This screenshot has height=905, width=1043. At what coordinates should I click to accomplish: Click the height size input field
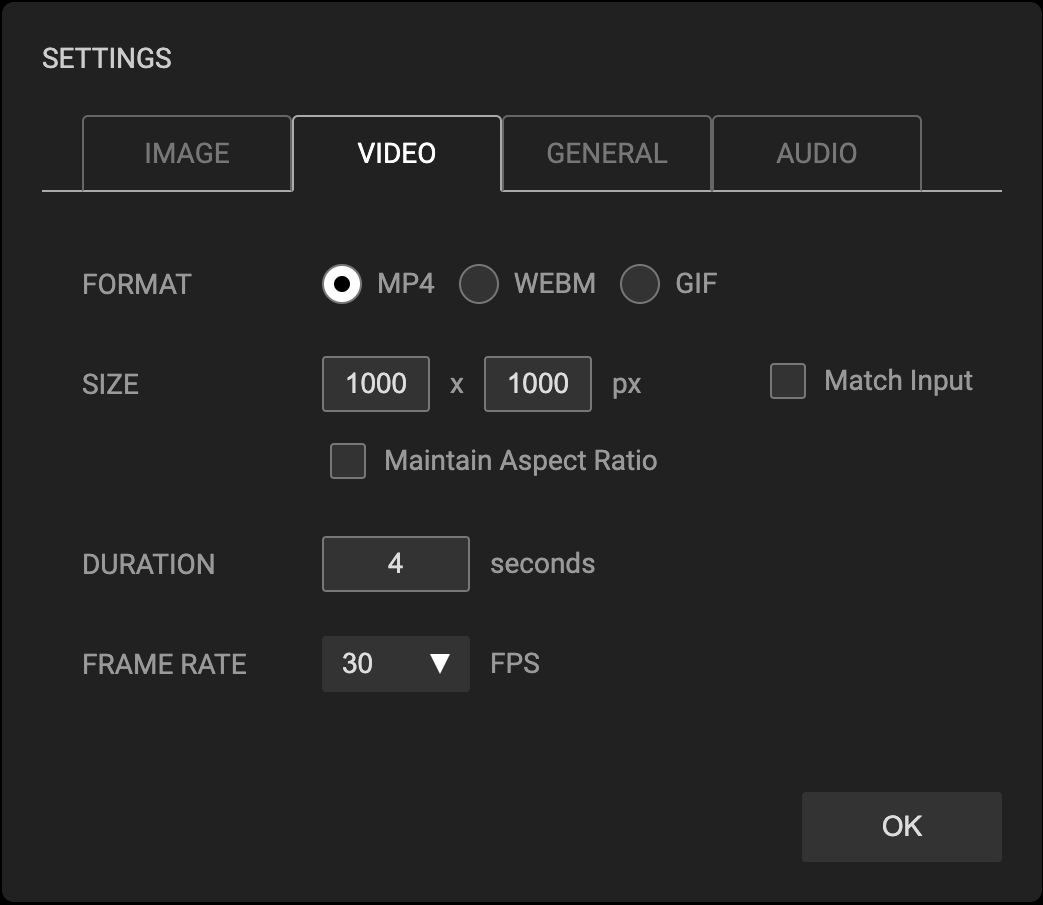click(x=538, y=384)
